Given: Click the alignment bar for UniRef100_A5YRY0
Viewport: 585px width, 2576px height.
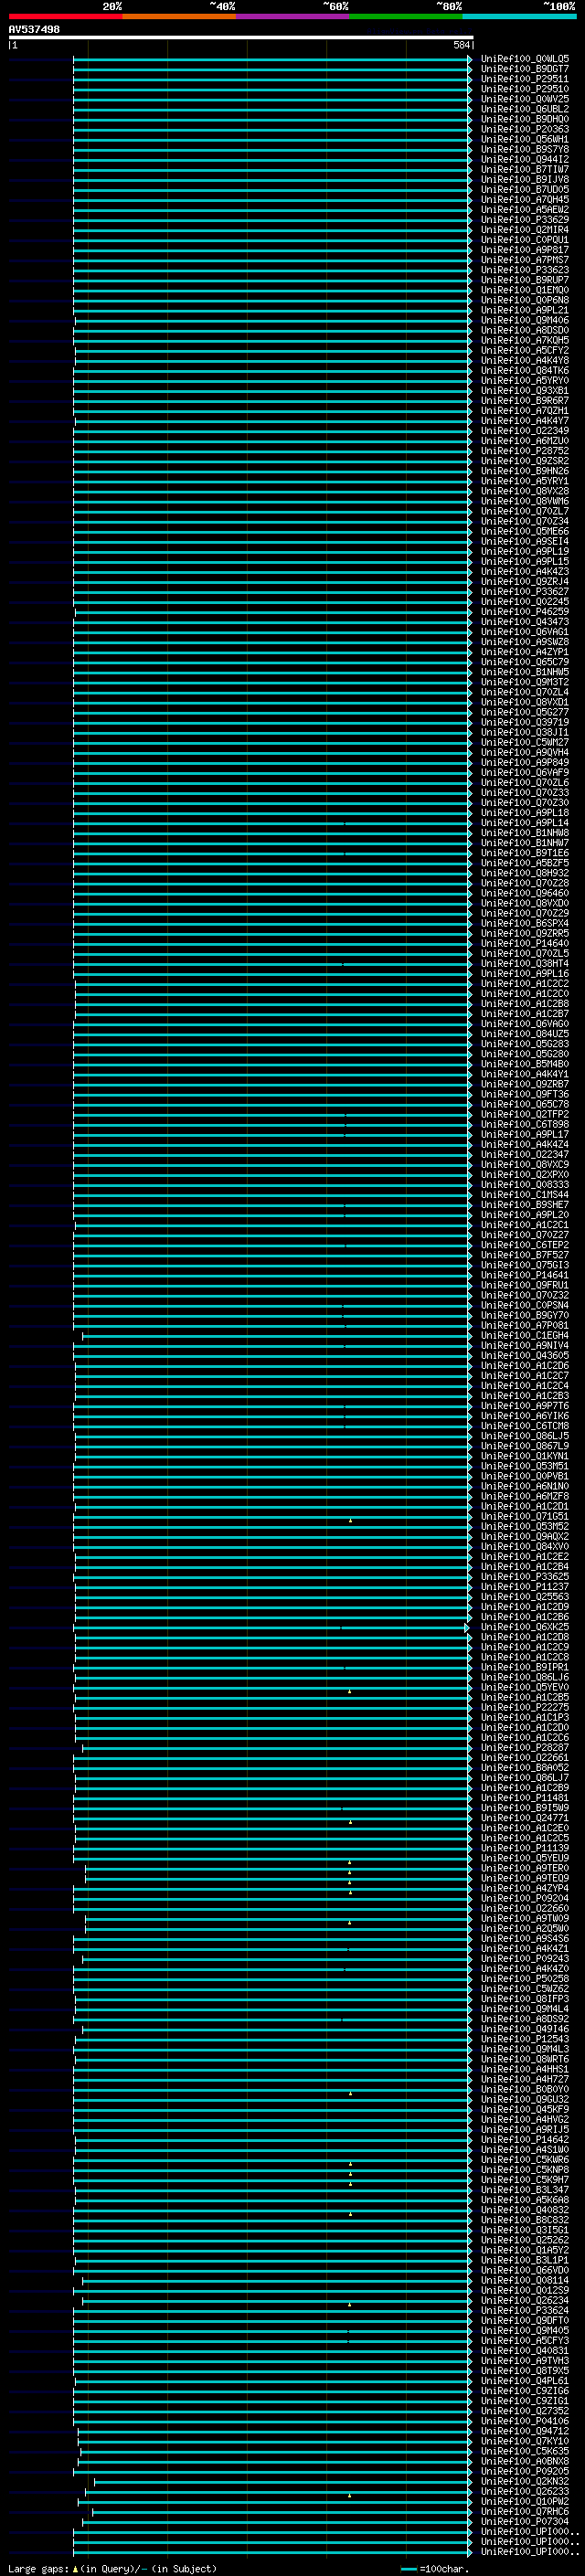Looking at the screenshot, I should 272,380.
